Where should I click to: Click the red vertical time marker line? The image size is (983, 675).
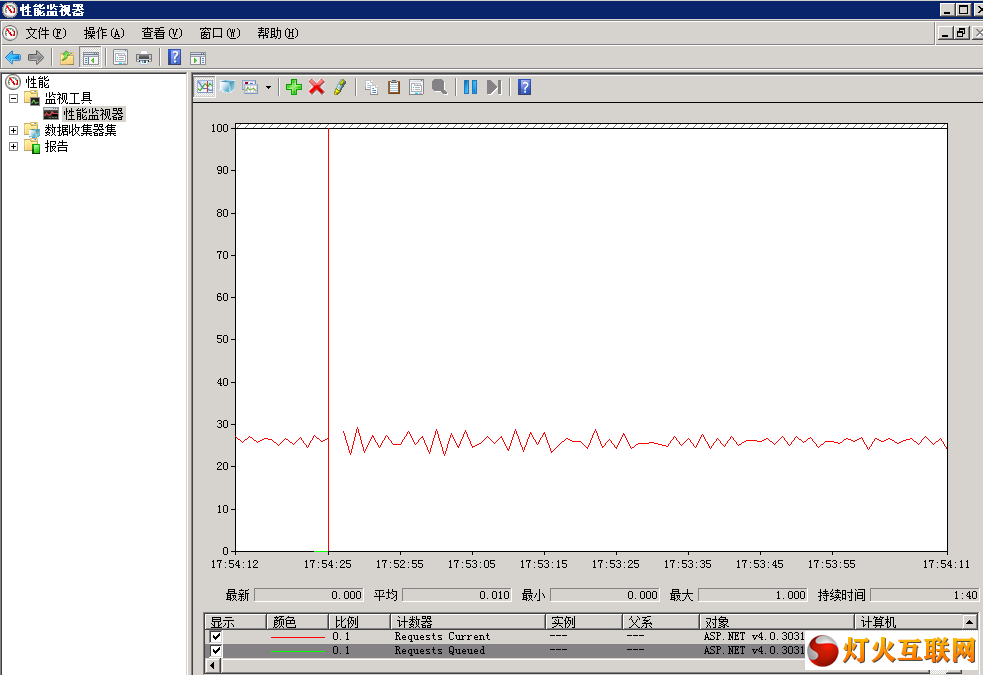click(x=329, y=340)
